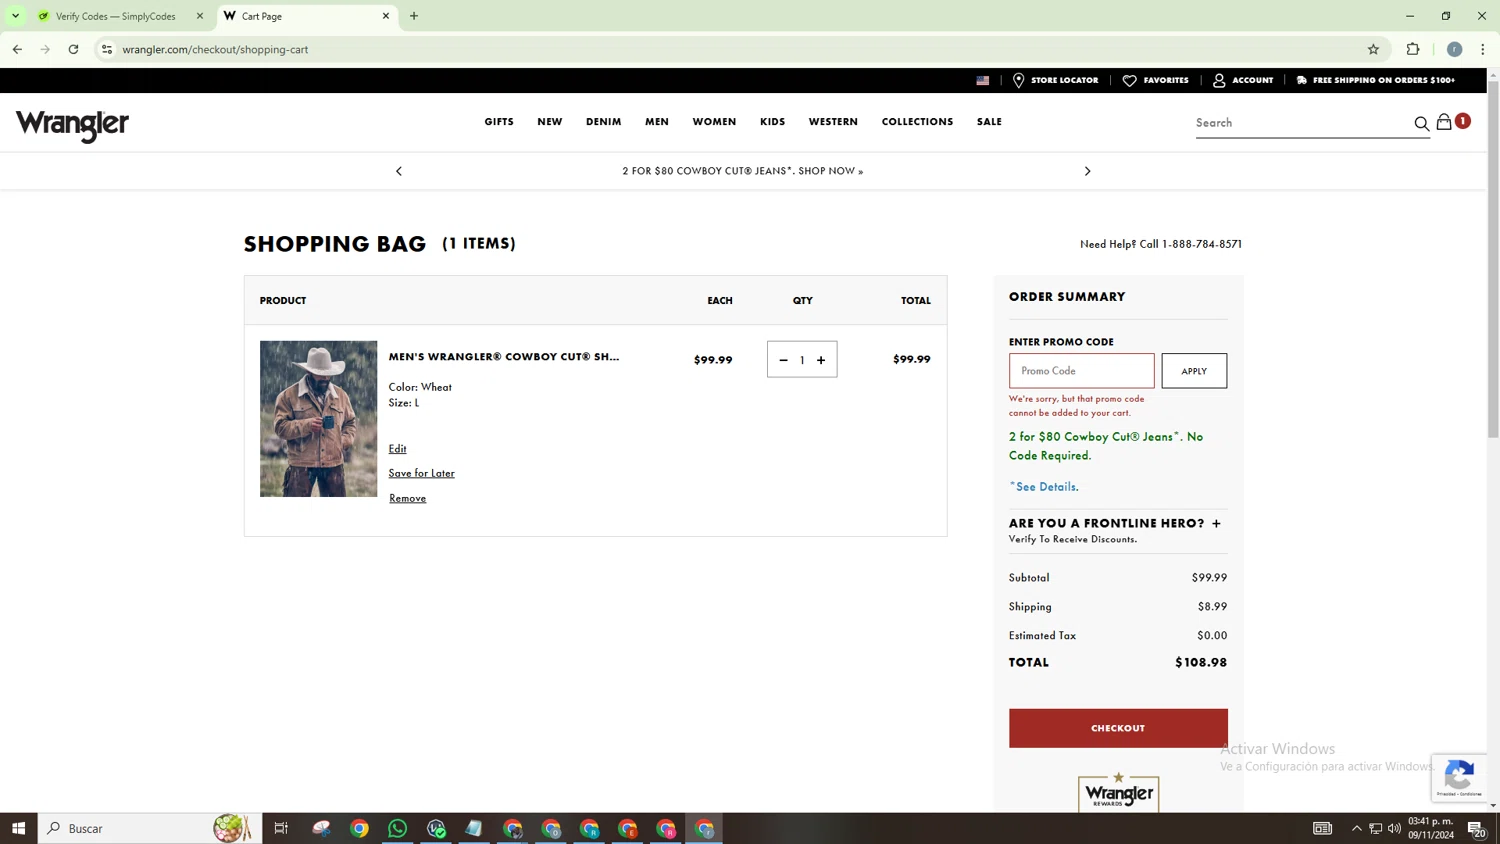
Task: Open the network icon in system tray
Action: tap(1375, 828)
